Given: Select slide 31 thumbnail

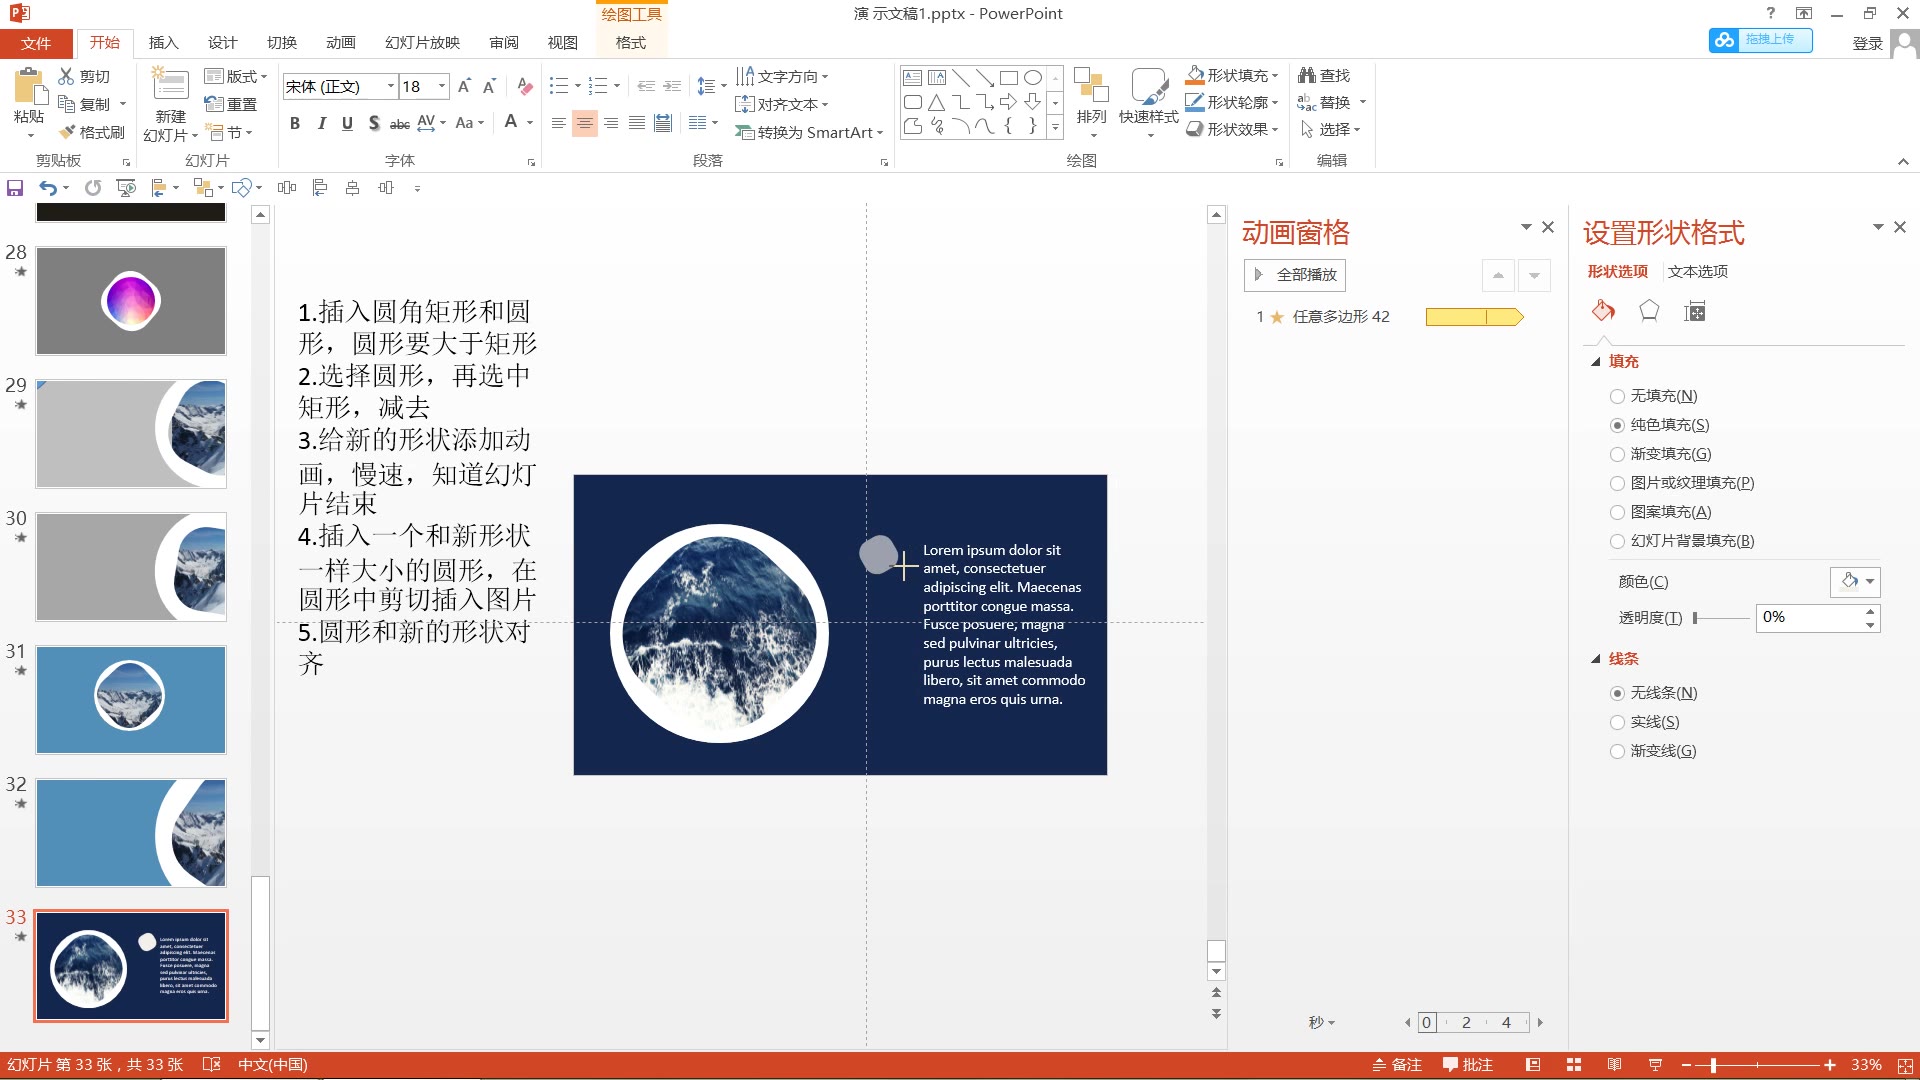Looking at the screenshot, I should pos(131,699).
